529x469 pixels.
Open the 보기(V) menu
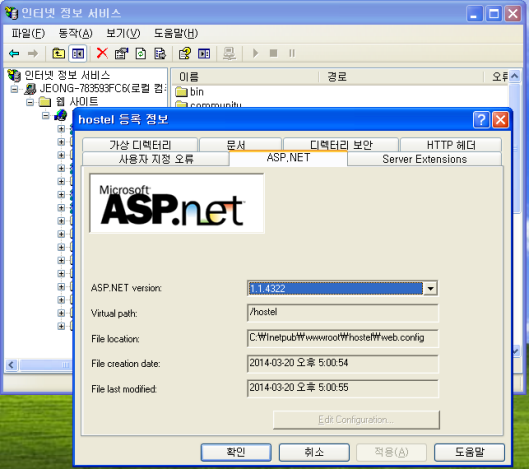[x=123, y=33]
